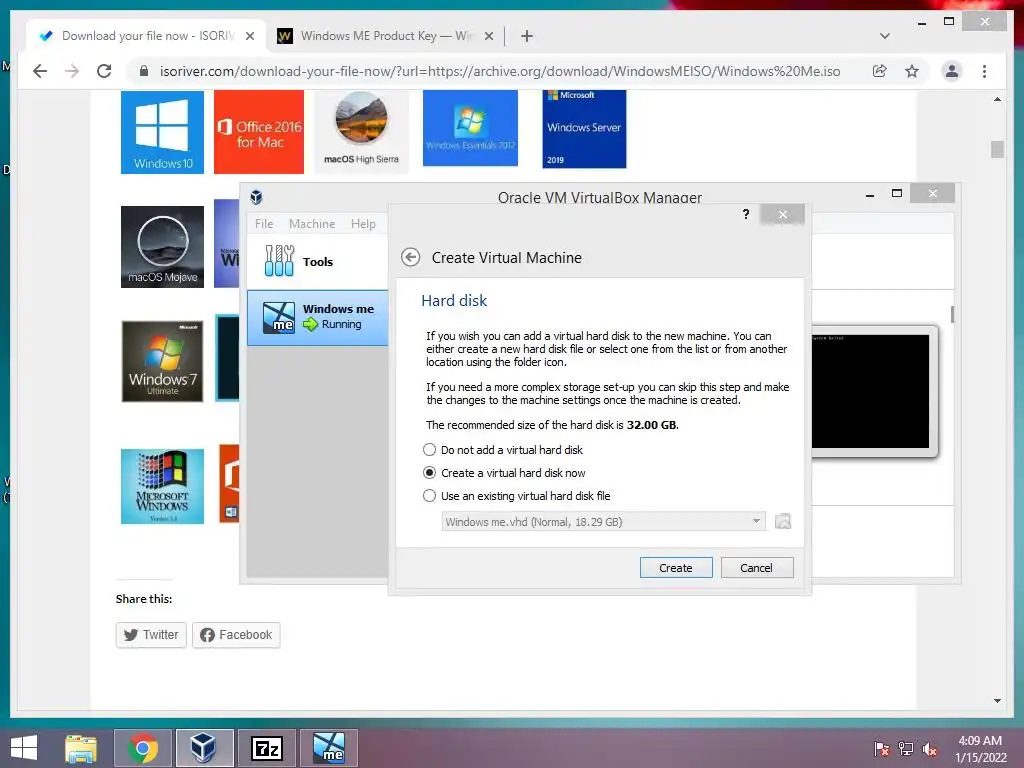Open Chrome's three-dot menu
Screen dimensions: 1024x768
tap(984, 71)
